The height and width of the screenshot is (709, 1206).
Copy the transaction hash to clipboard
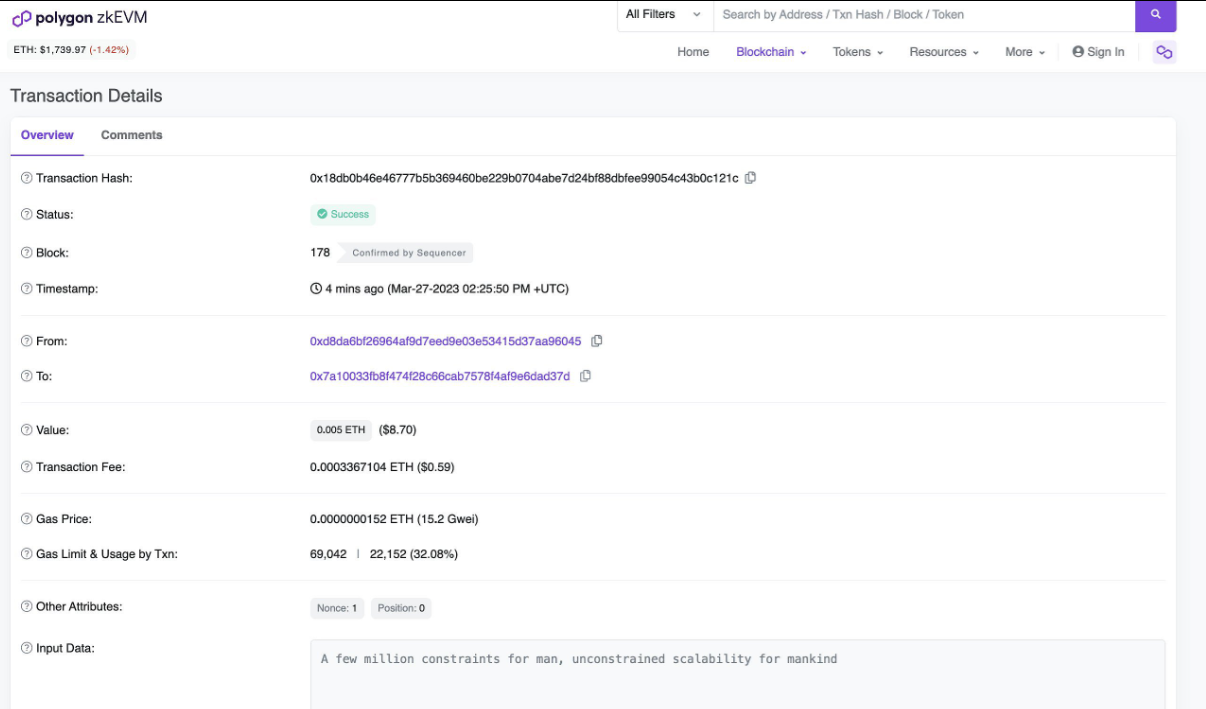(751, 178)
